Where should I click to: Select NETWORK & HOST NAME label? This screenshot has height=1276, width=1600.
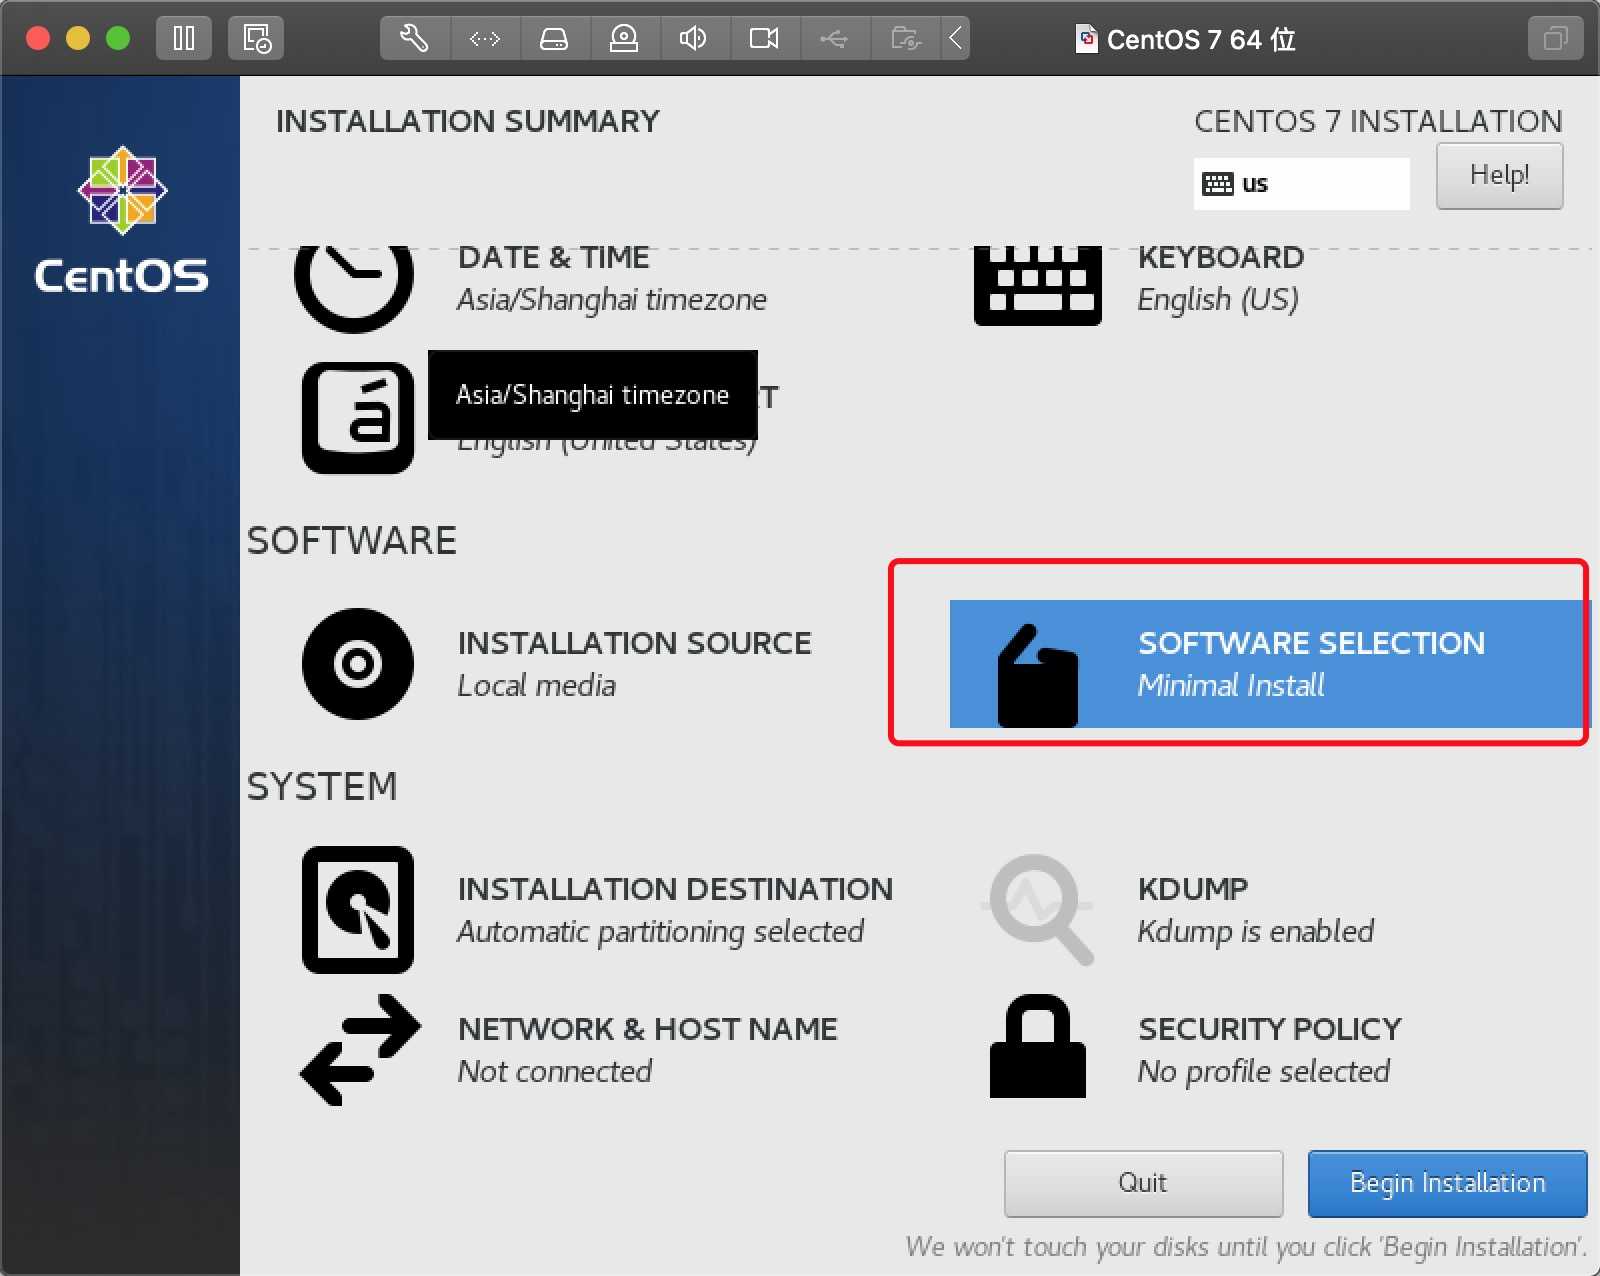pyautogui.click(x=647, y=1029)
